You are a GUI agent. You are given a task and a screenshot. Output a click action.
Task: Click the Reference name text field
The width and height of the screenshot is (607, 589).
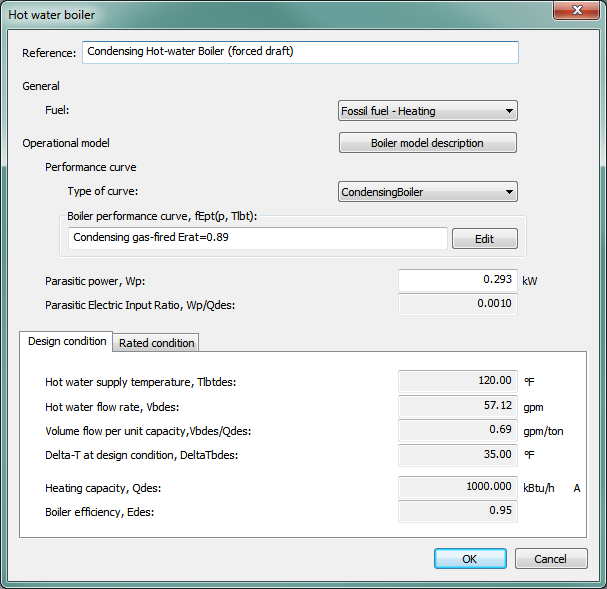pyautogui.click(x=300, y=52)
